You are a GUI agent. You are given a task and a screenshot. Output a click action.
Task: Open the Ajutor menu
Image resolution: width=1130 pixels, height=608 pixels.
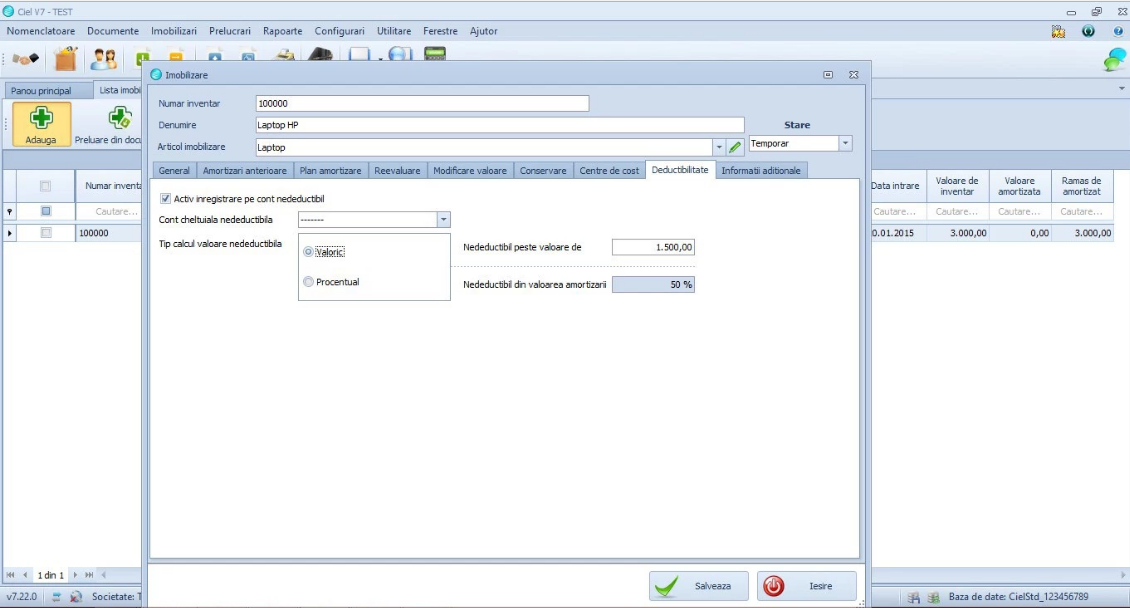484,31
